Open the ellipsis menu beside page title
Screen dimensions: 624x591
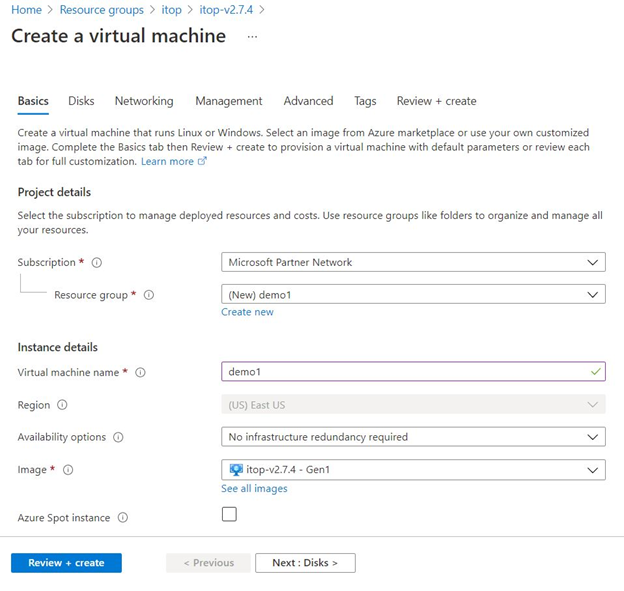pyautogui.click(x=252, y=37)
